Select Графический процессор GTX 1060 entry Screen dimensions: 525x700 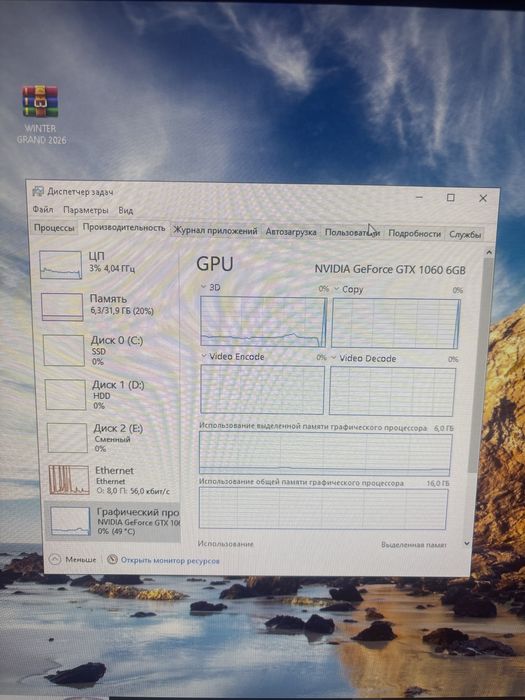pos(113,521)
